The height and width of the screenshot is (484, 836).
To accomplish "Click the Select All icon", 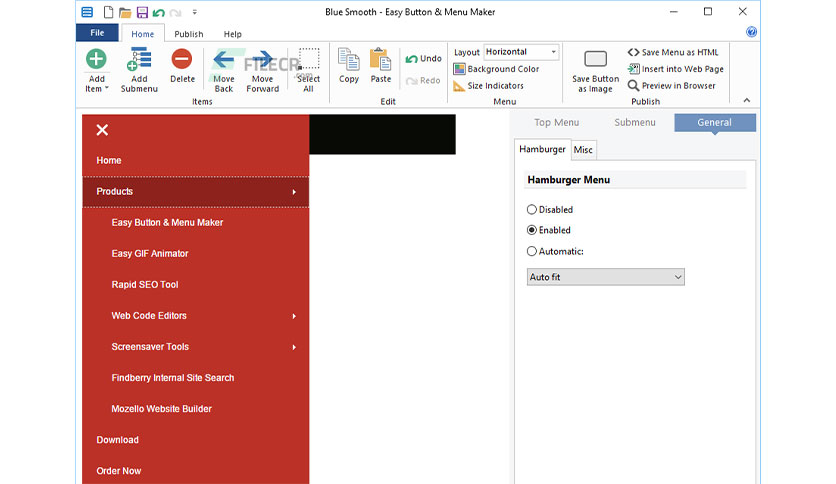I will point(309,59).
